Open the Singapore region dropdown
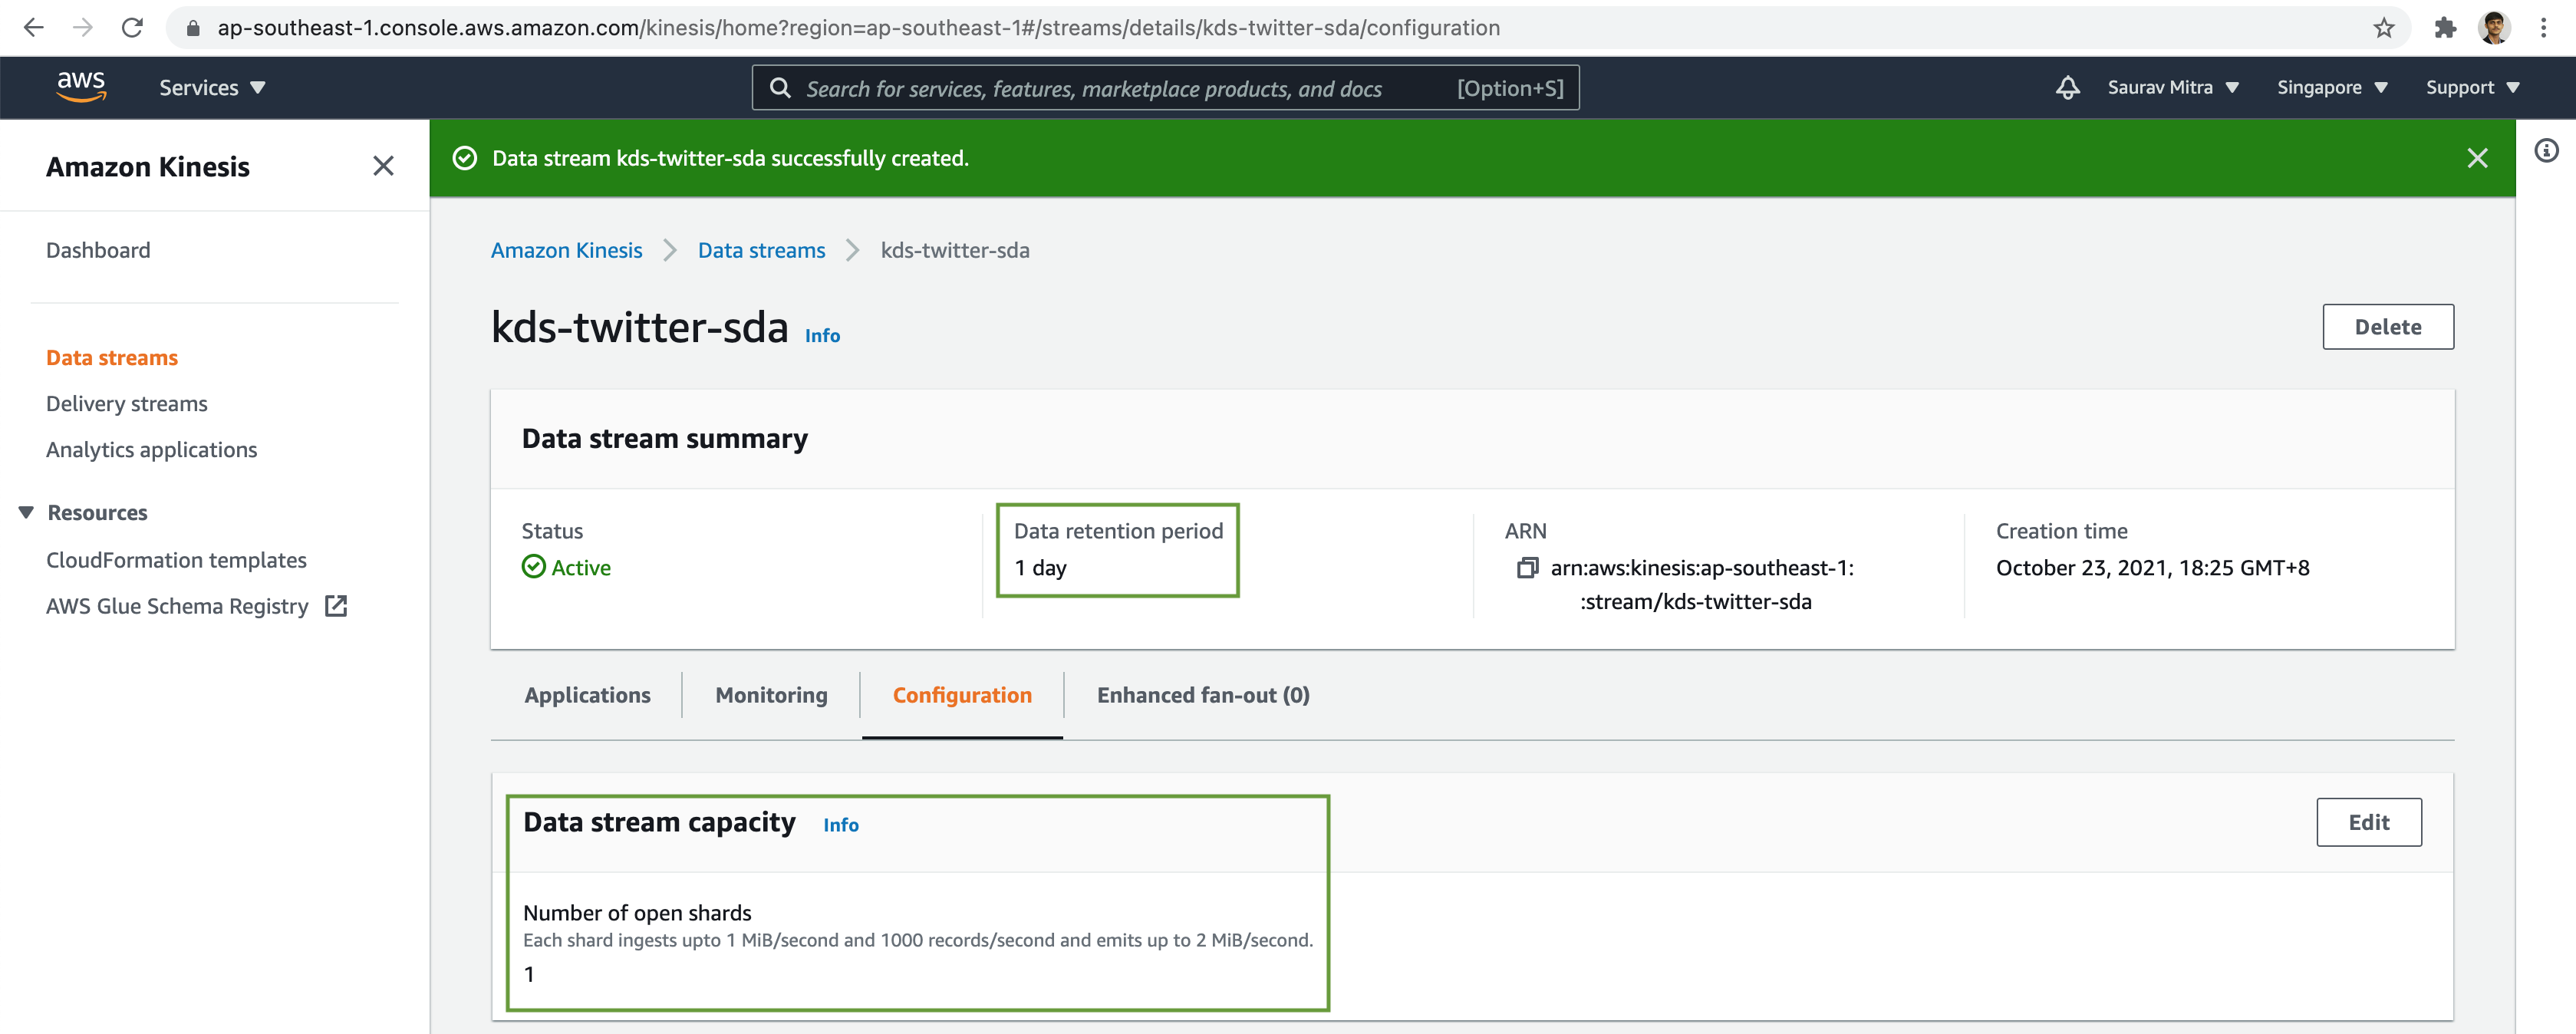The width and height of the screenshot is (2576, 1034). pos(2332,88)
